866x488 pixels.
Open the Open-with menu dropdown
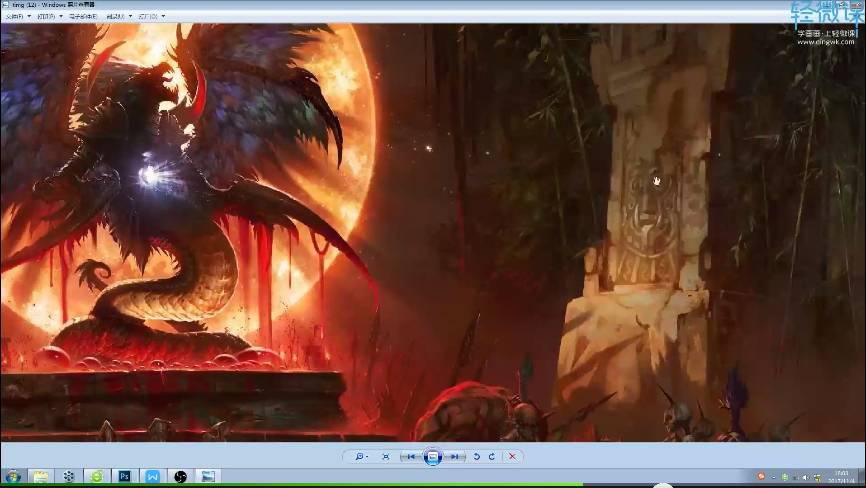pos(151,17)
